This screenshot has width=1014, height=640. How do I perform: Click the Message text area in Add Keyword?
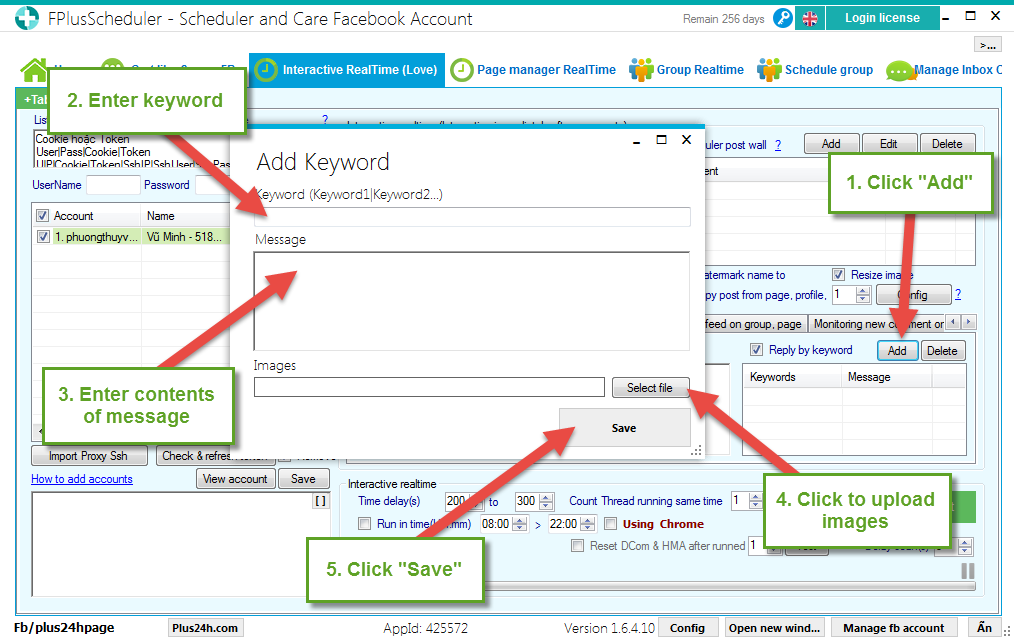[472, 301]
